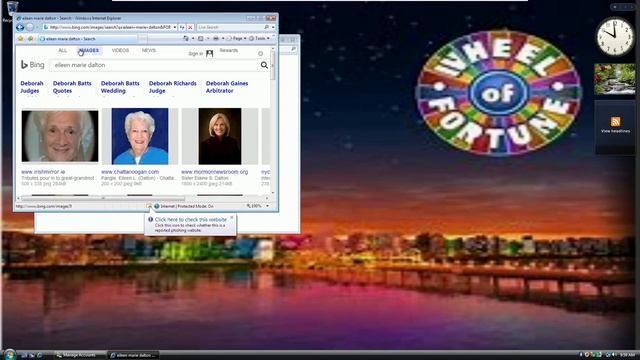Click the www.chattanoogan.com result link
Viewport: 640px width, 360px height.
pos(130,172)
